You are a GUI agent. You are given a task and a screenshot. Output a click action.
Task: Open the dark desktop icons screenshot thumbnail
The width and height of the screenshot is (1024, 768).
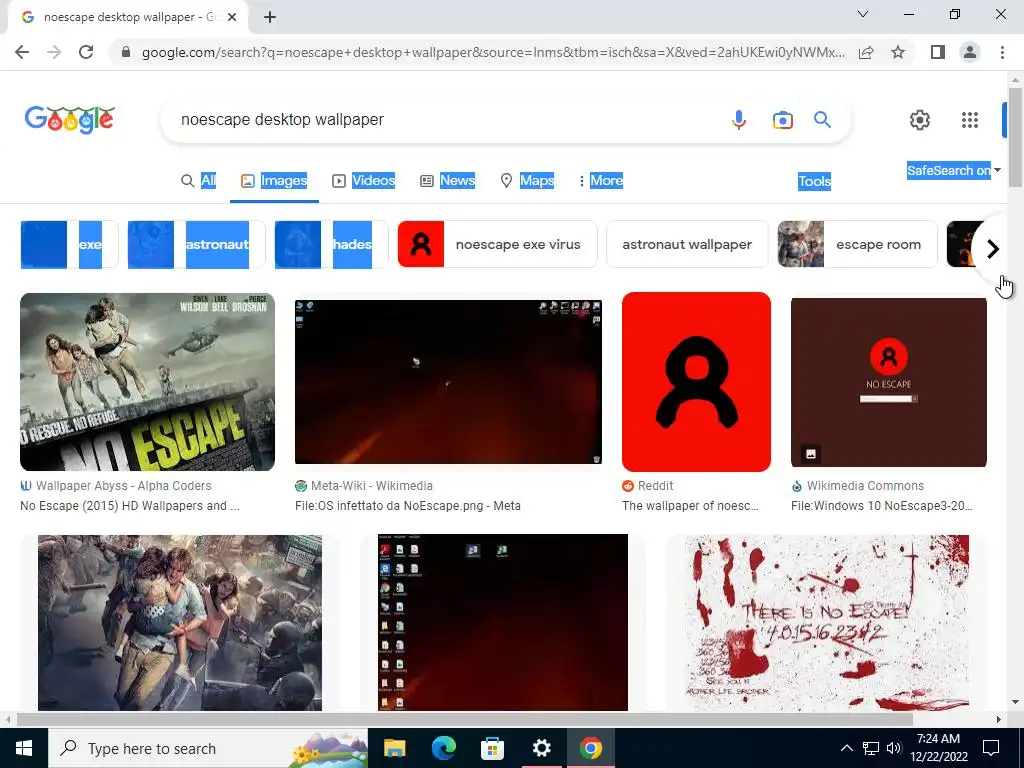tap(503, 622)
